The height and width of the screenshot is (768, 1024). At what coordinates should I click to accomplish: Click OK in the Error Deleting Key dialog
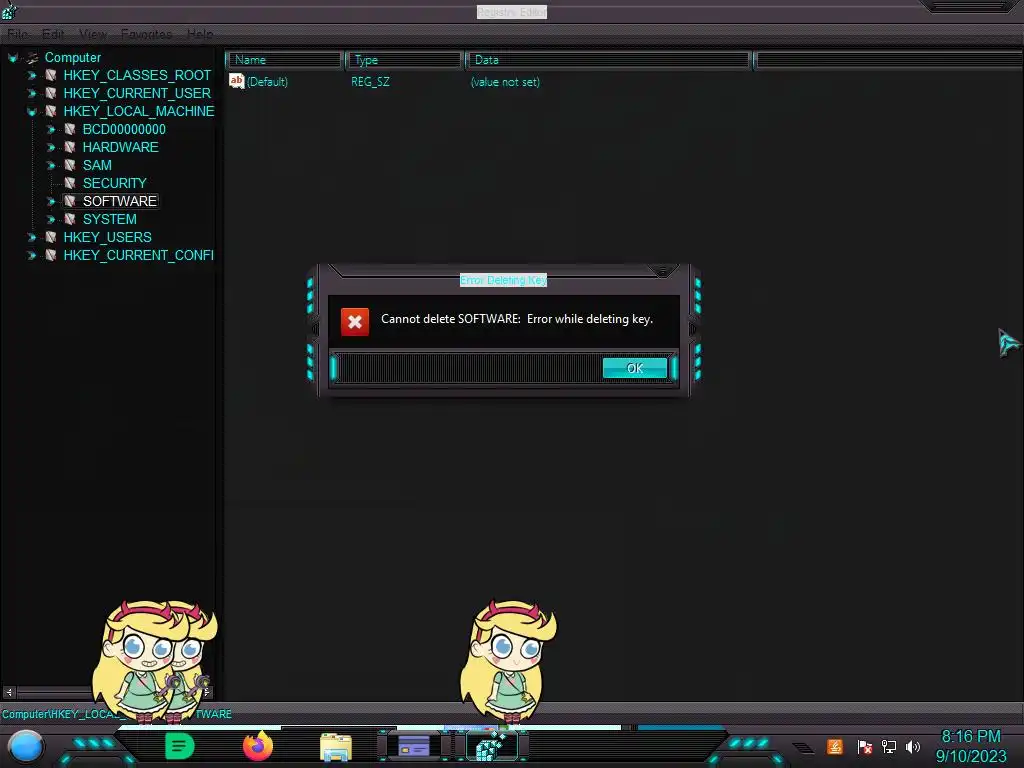635,368
